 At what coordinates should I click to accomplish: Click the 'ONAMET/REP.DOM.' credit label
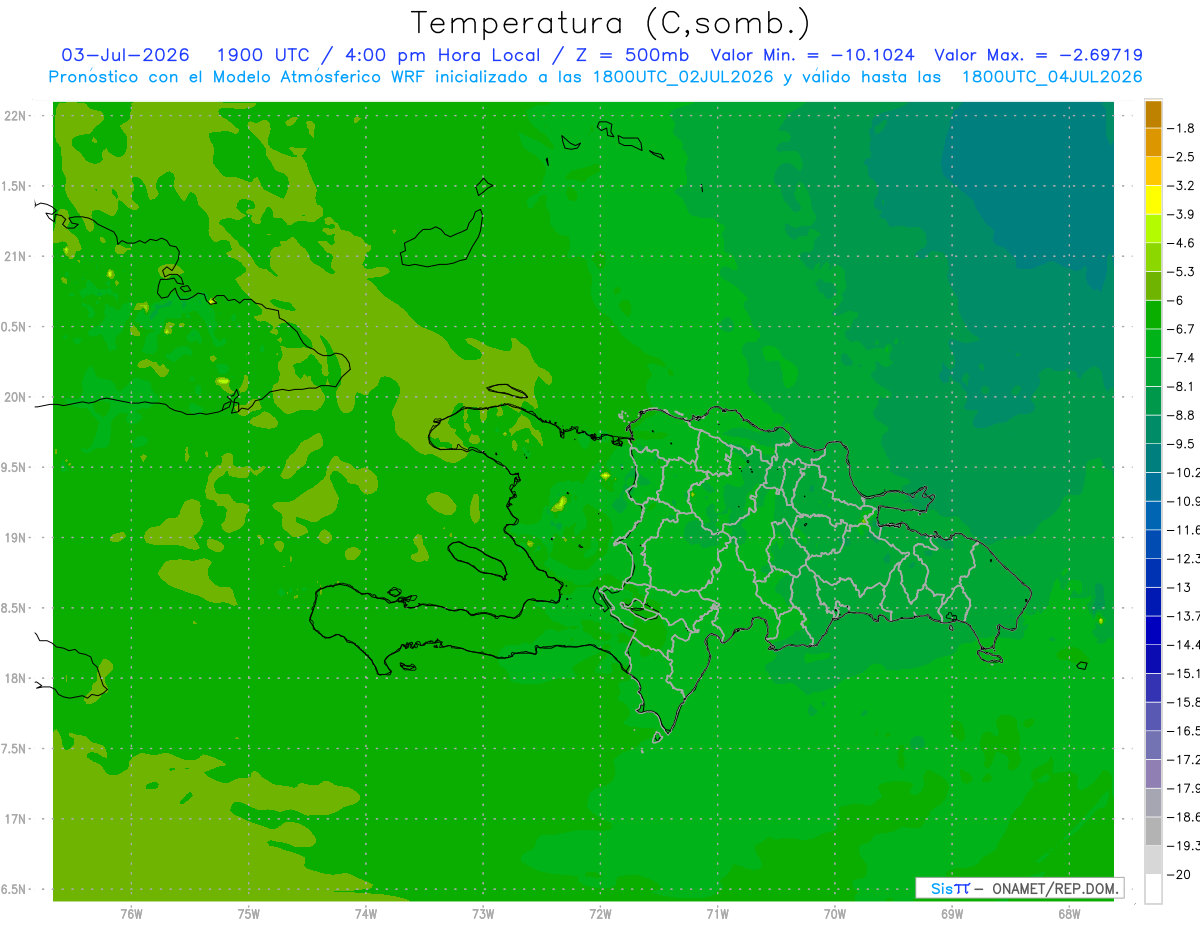[1054, 888]
